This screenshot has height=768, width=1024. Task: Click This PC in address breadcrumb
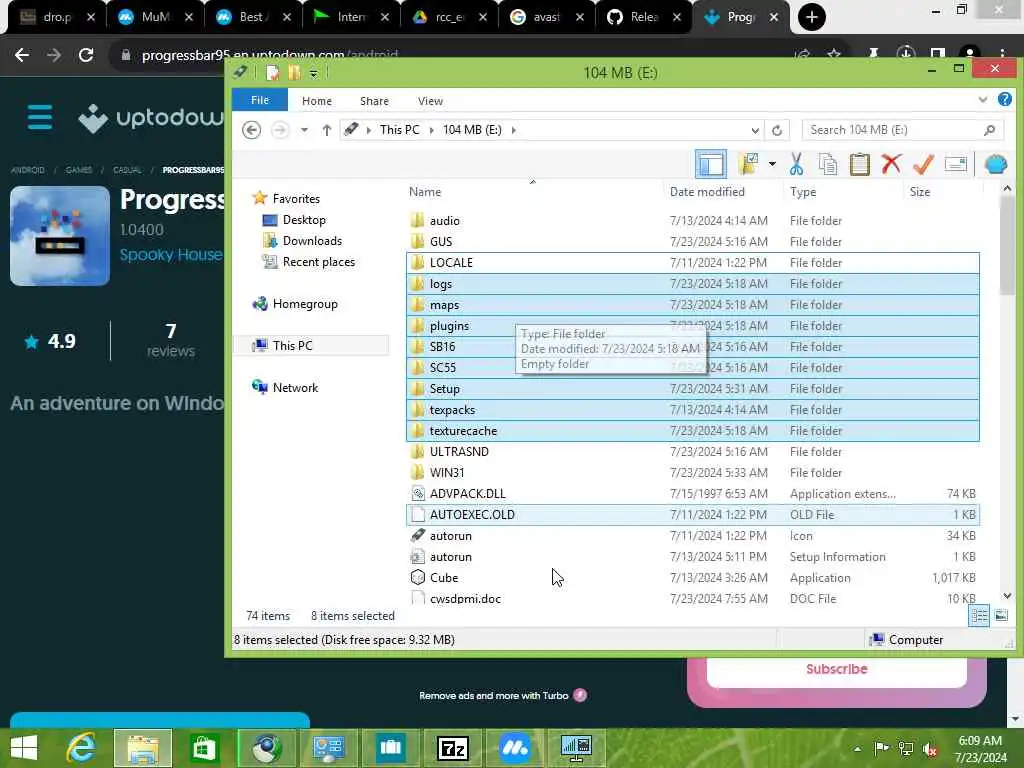[x=400, y=129]
